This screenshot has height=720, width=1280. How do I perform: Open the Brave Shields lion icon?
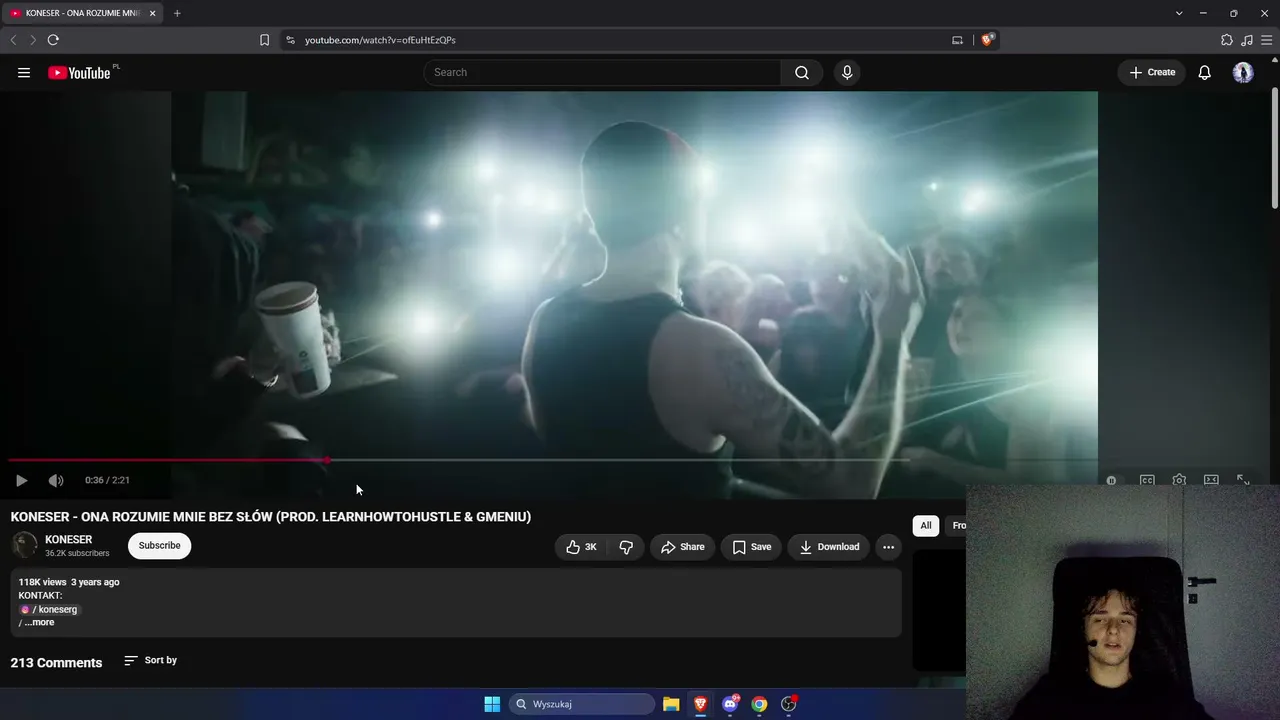(987, 40)
